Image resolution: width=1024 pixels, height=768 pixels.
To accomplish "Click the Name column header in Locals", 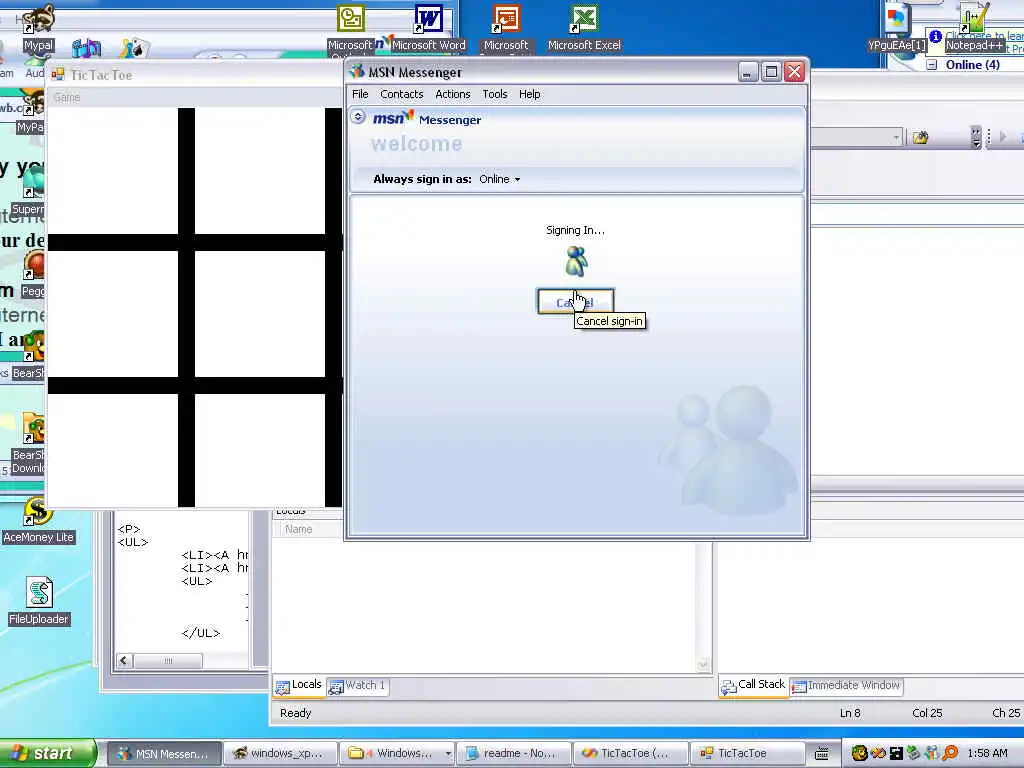I will pyautogui.click(x=298, y=529).
